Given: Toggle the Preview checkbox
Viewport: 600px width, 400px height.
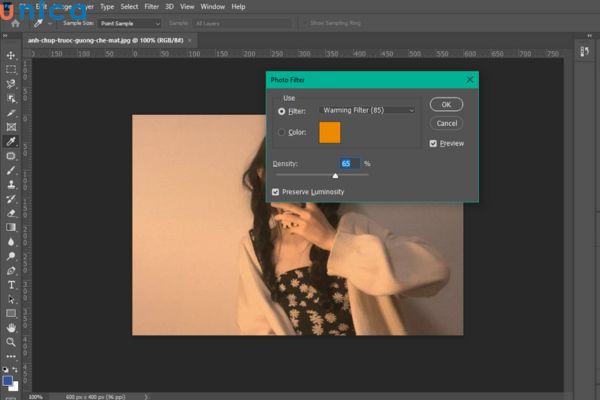Looking at the screenshot, I should [433, 143].
